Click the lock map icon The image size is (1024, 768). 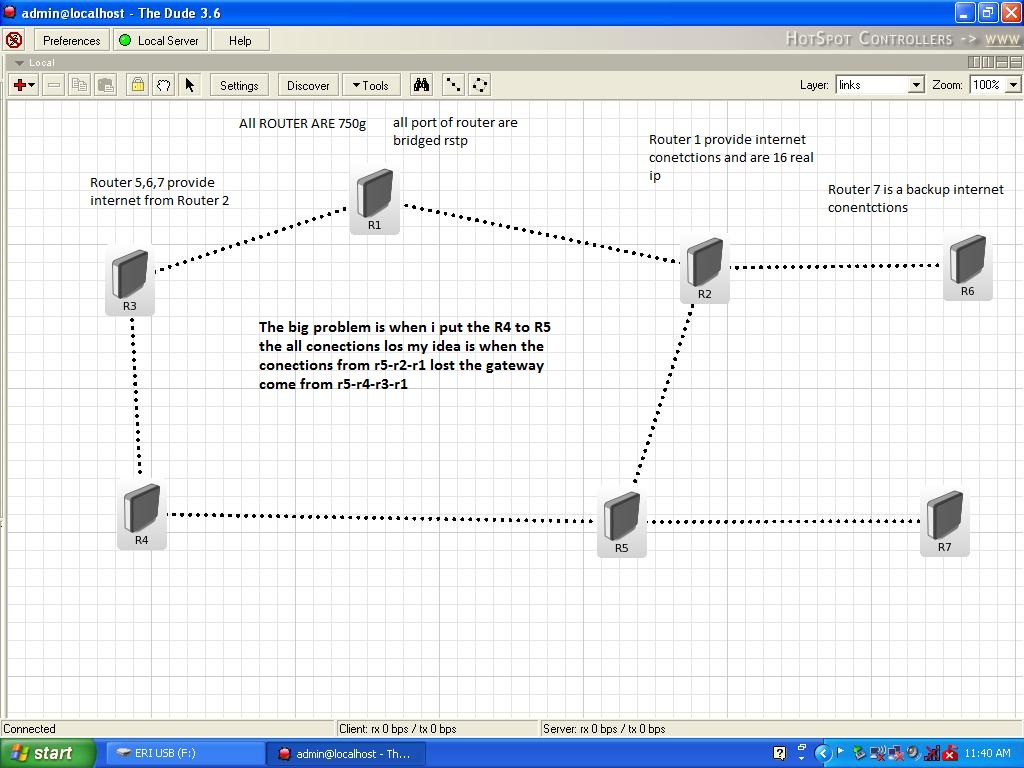click(137, 85)
